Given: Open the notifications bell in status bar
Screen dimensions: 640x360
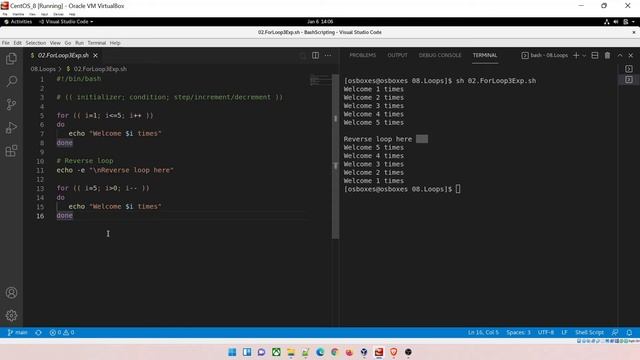Looking at the screenshot, I should [x=629, y=332].
